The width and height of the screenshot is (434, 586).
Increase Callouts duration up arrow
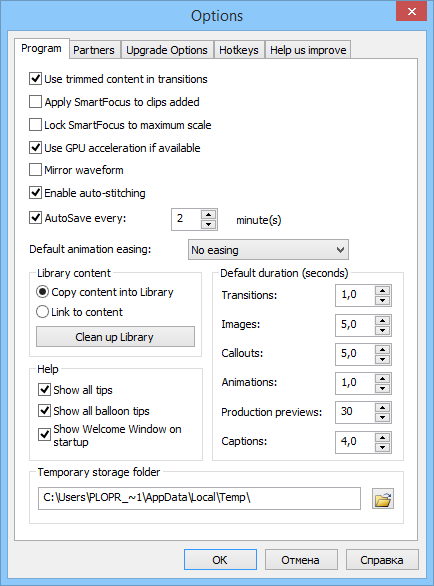coord(382,349)
